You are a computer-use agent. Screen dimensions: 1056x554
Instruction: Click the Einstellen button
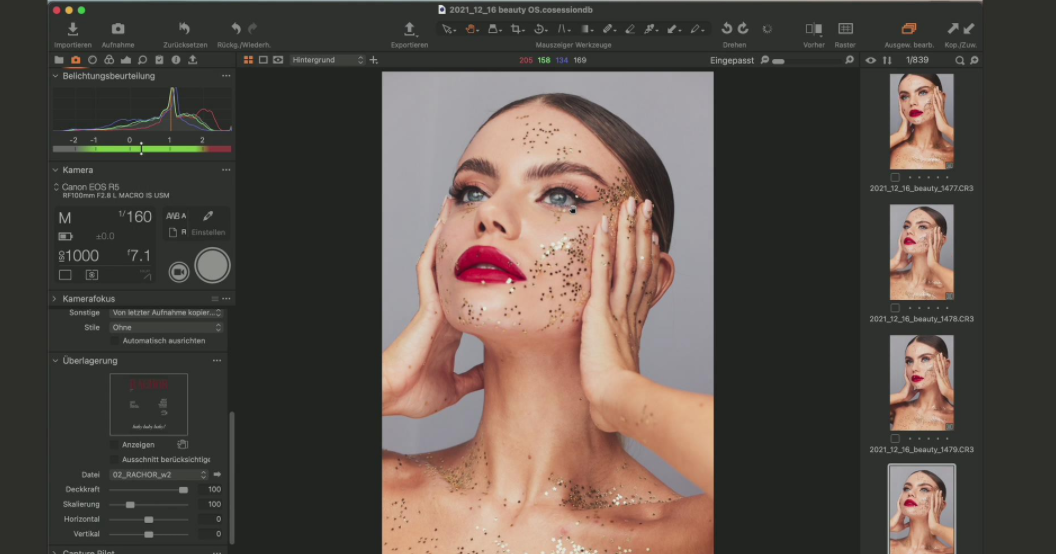pos(207,232)
